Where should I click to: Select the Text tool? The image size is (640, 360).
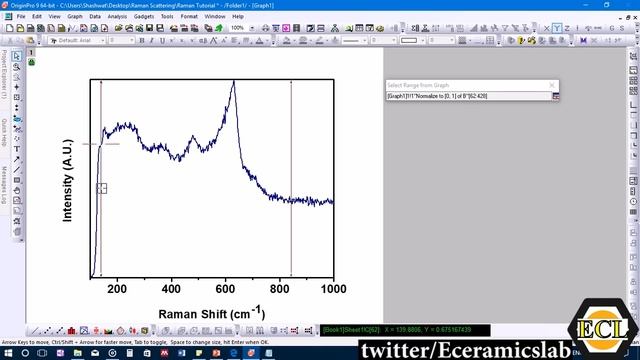pos(17,149)
